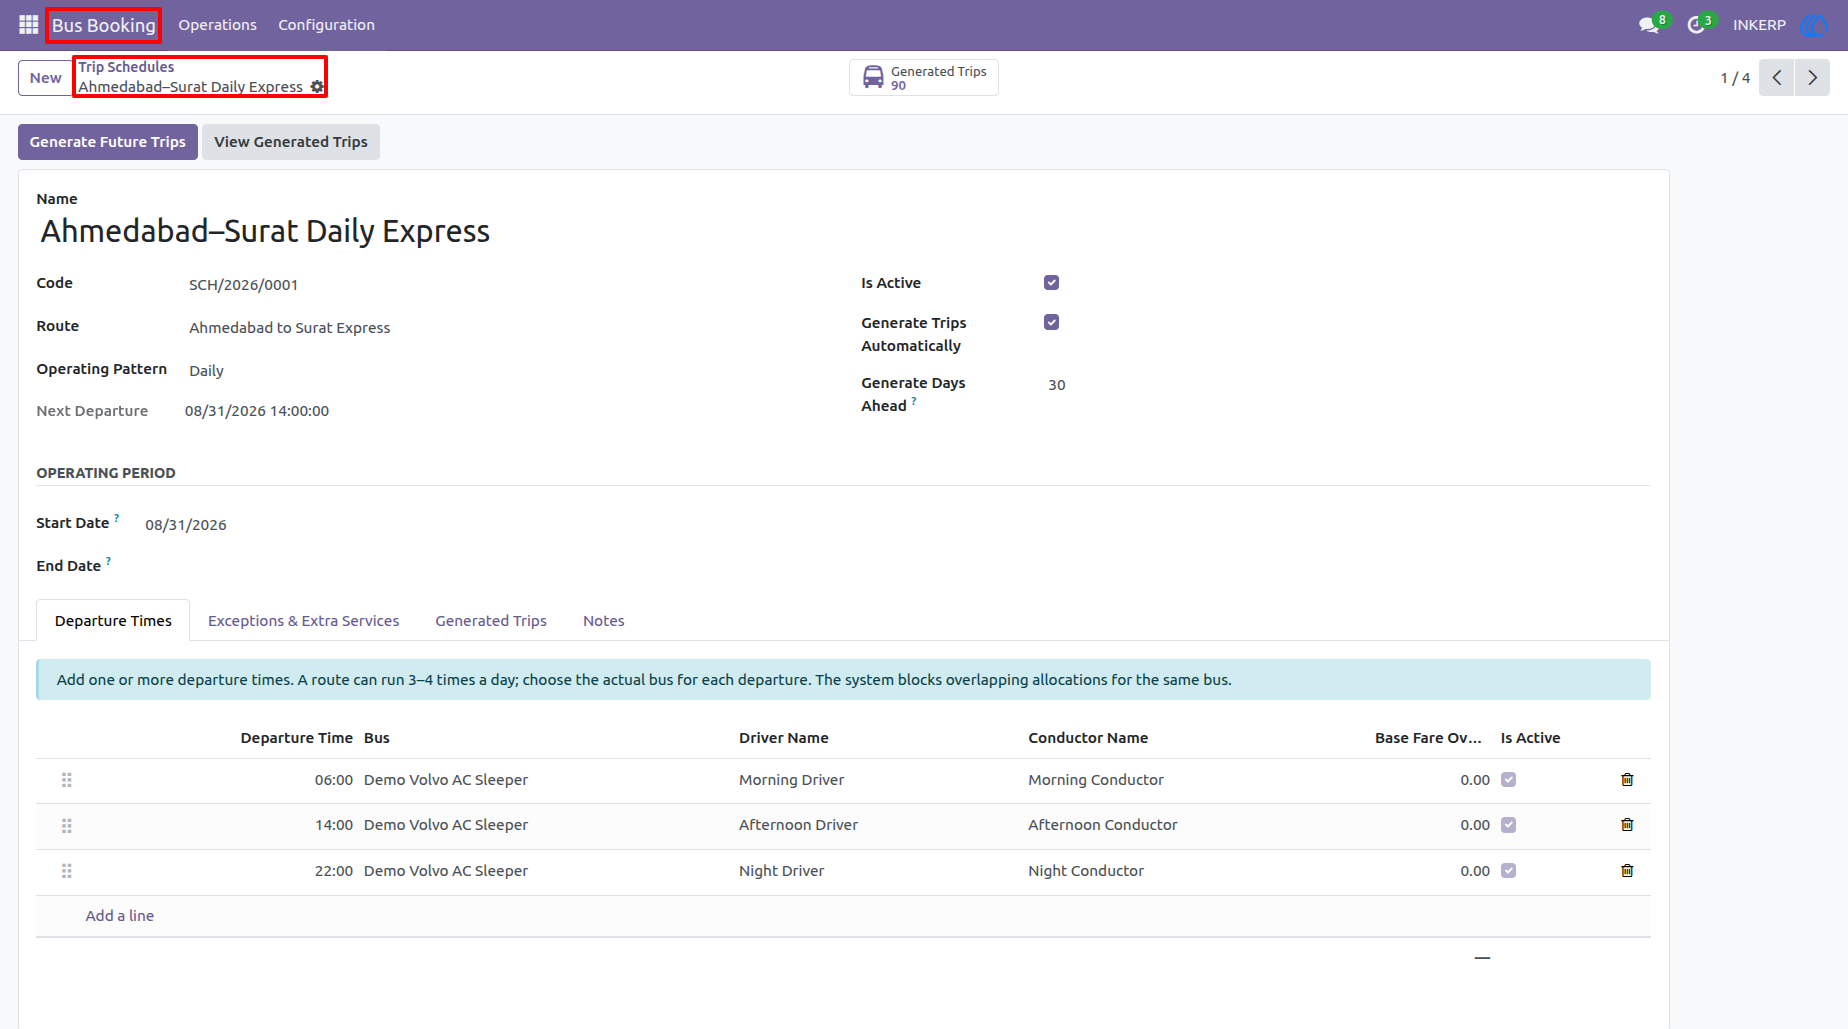
Task: Switch to Exceptions & Extra Services tab
Action: point(303,621)
